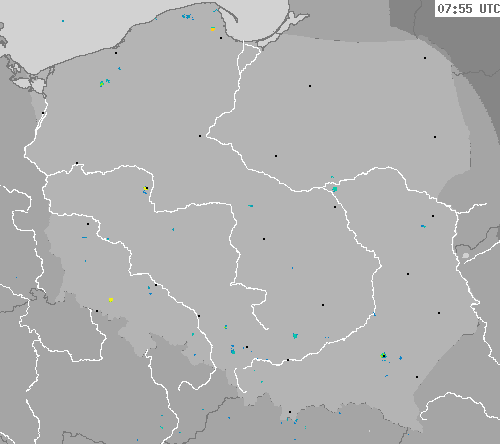The width and height of the screenshot is (500, 444).
Task: Click the Gdańsk city dot on the coast
Action: [x=221, y=38]
